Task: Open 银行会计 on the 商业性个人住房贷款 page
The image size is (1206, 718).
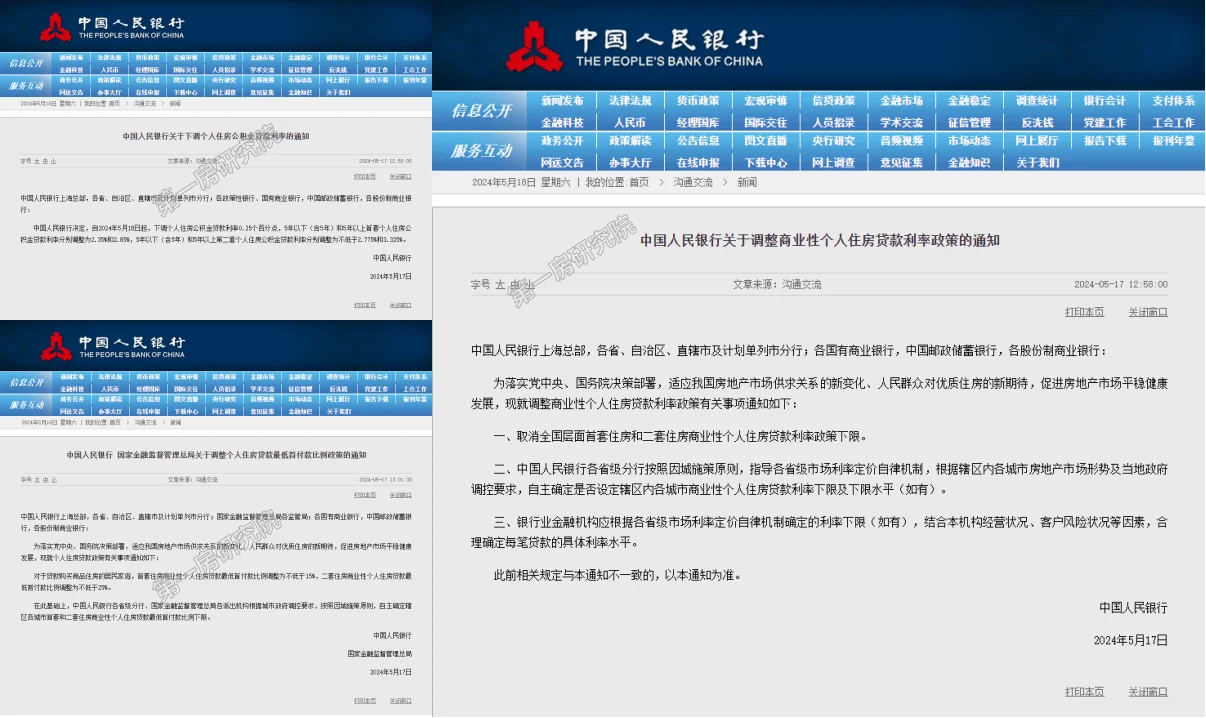Action: pyautogui.click(x=1105, y=101)
